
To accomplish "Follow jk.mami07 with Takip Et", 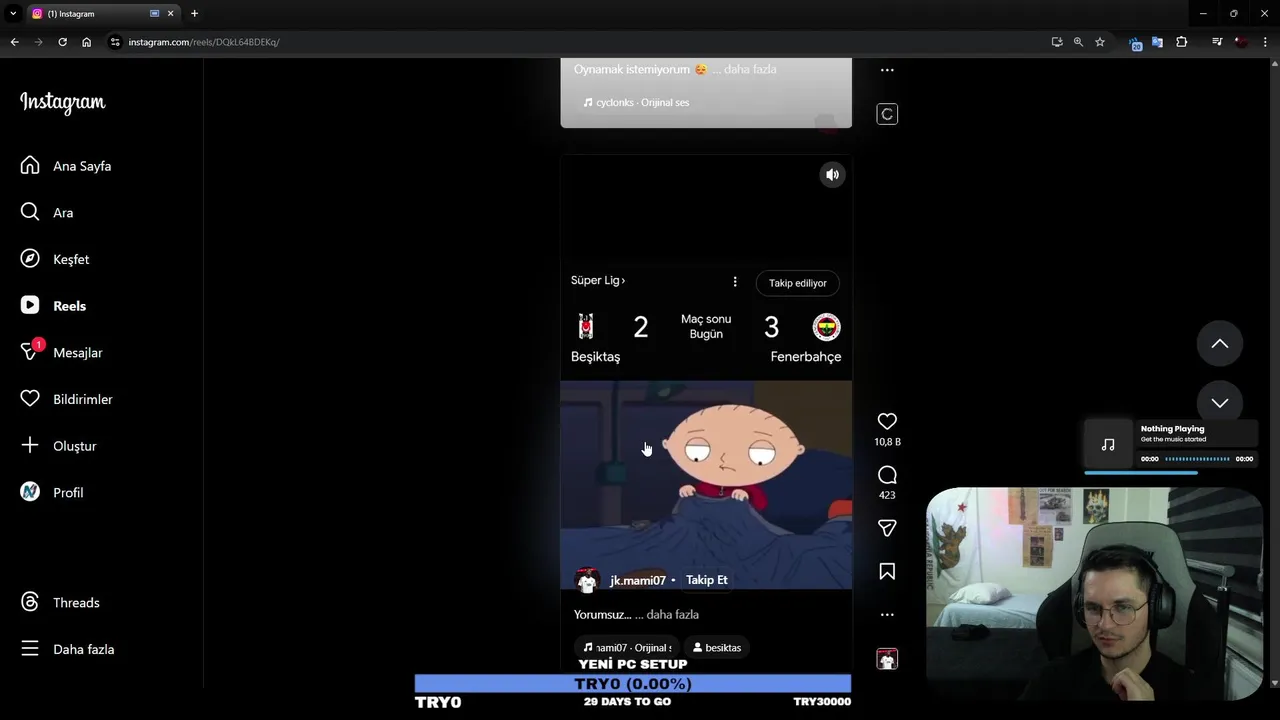I will 706,580.
